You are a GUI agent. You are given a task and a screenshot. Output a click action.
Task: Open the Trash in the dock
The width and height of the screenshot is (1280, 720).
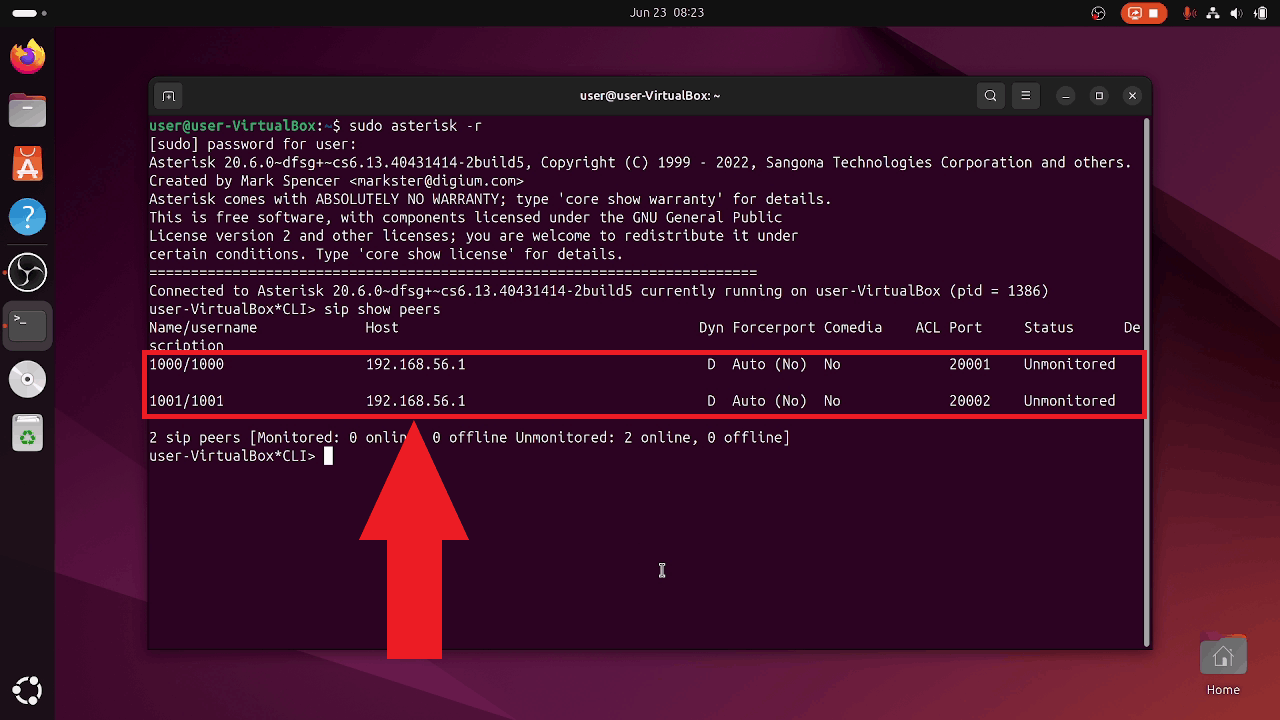27,433
